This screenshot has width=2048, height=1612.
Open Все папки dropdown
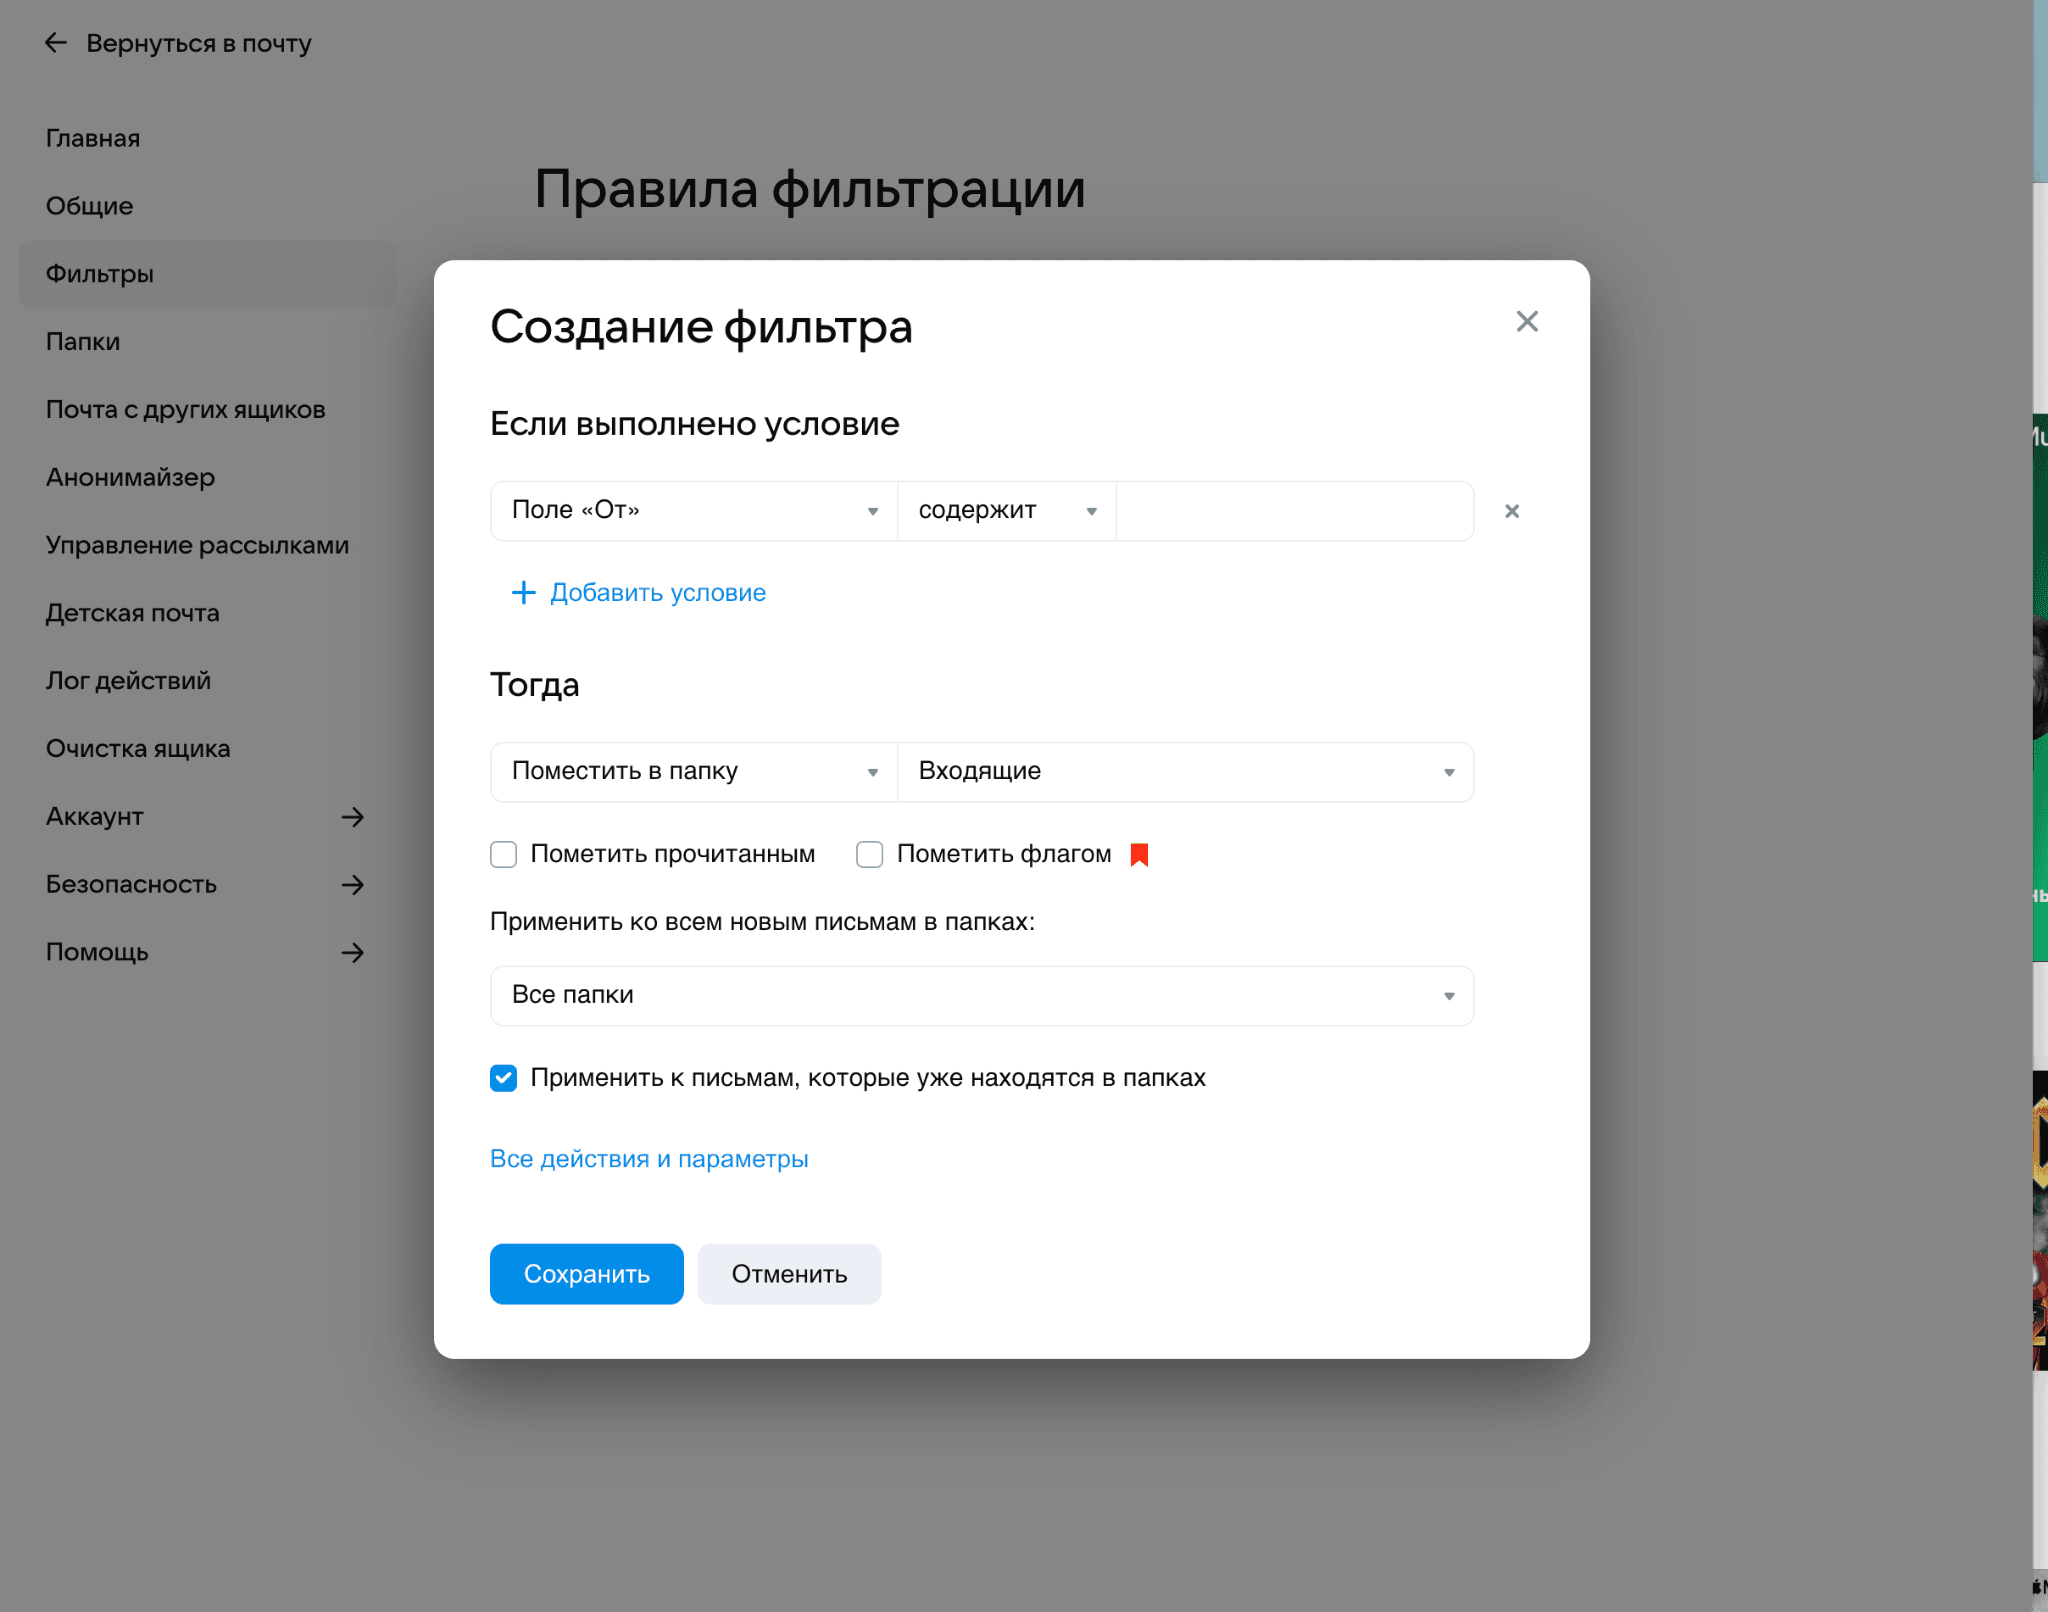pos(982,996)
